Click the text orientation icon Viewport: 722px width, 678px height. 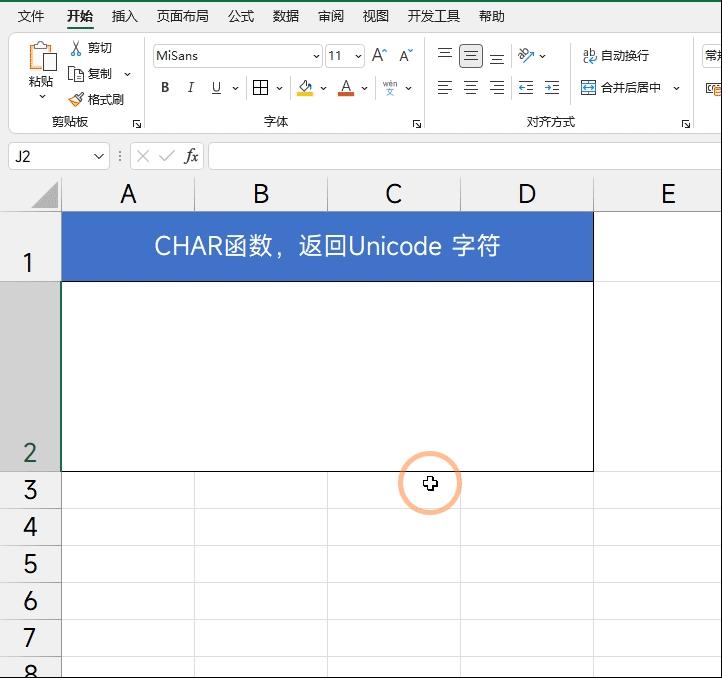point(526,56)
